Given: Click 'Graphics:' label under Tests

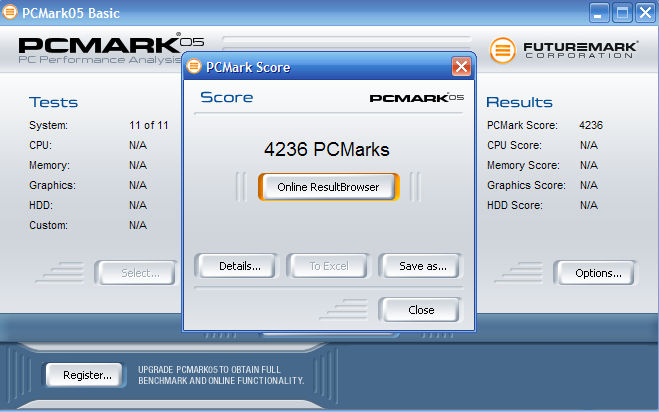Looking at the screenshot, I should pos(52,185).
